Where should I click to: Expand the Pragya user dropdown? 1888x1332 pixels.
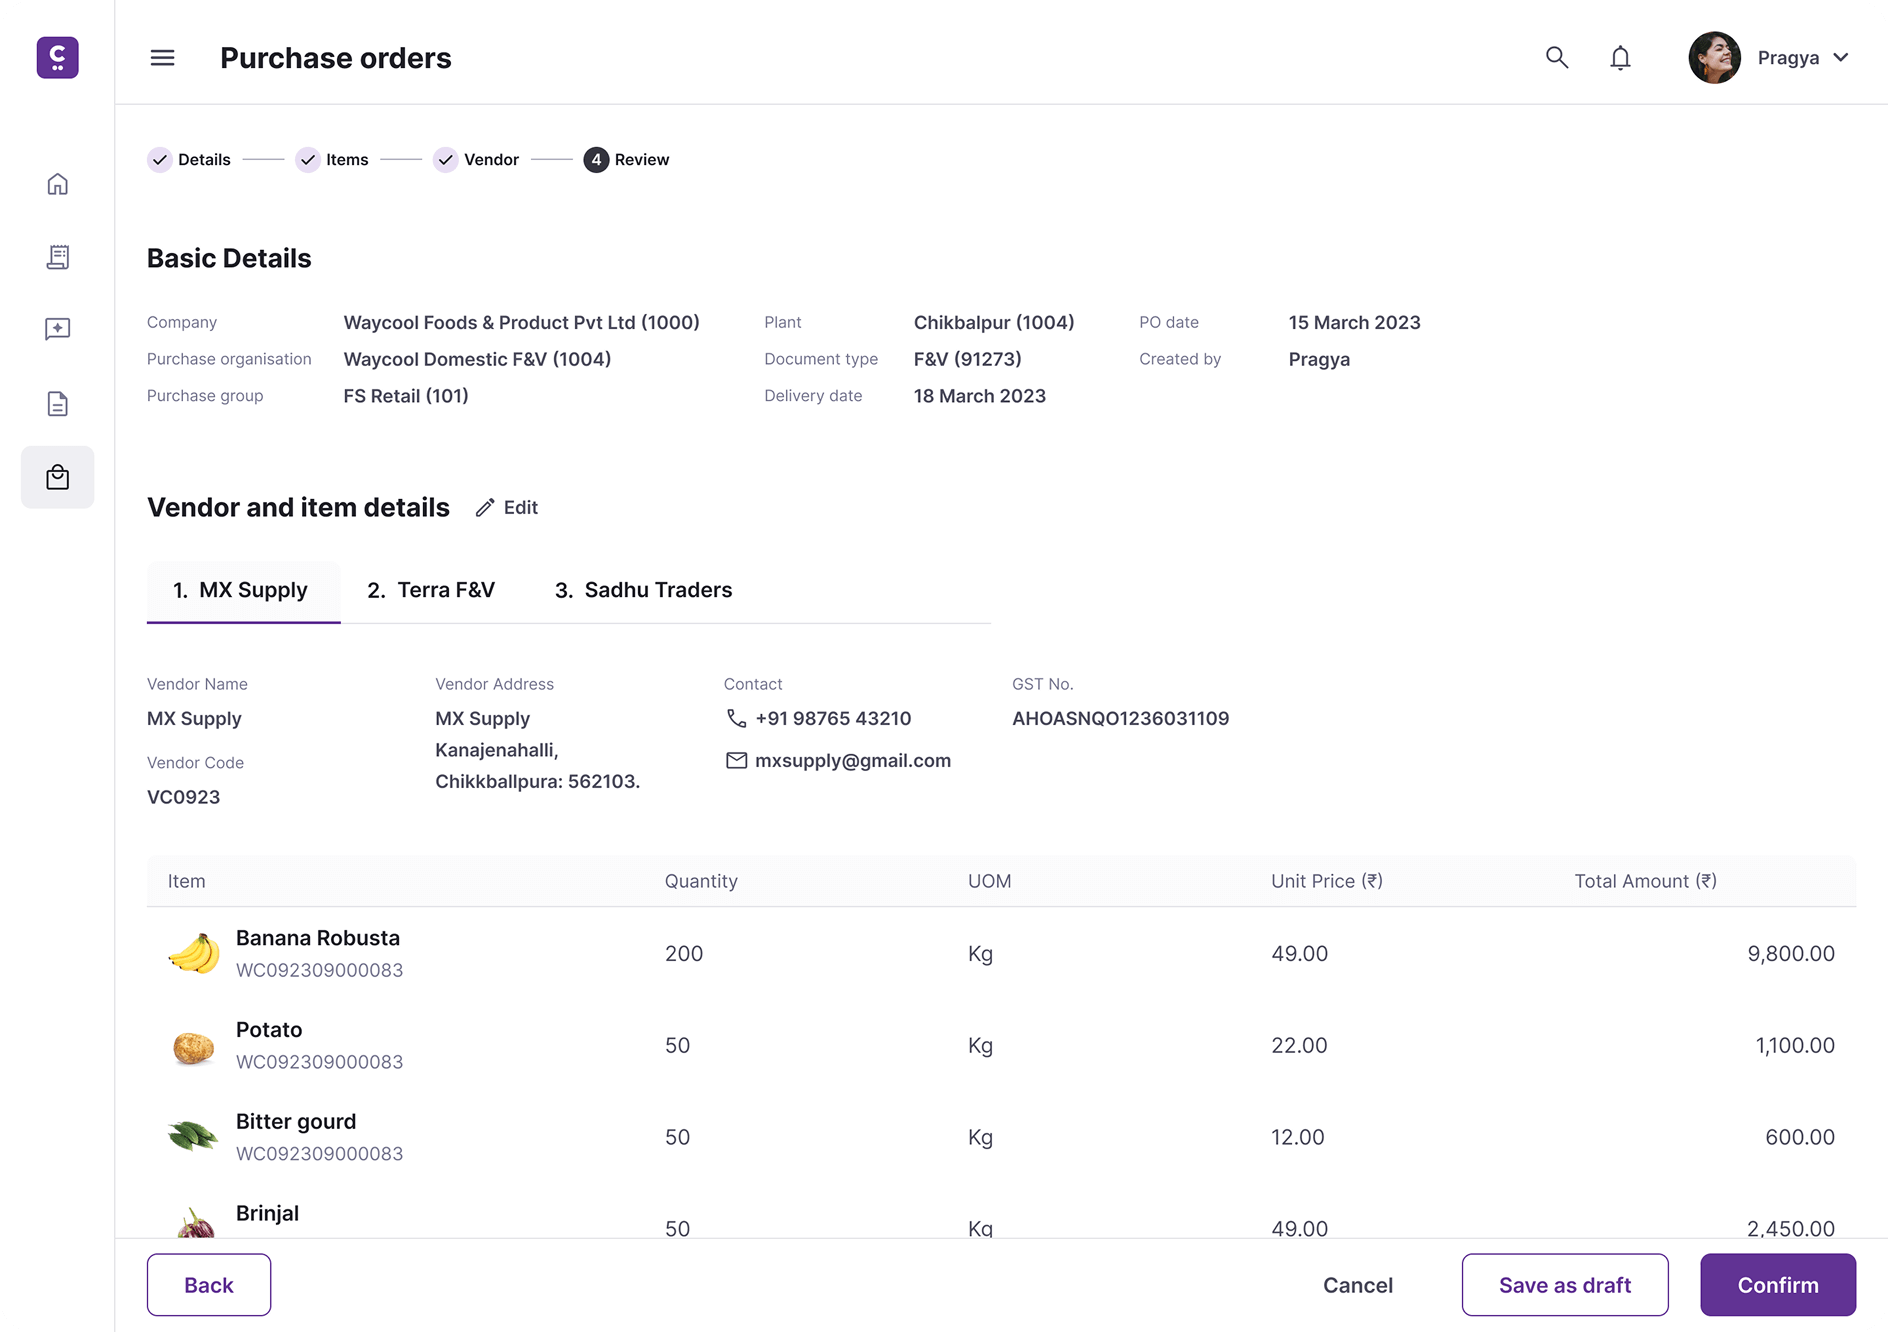(x=1840, y=58)
